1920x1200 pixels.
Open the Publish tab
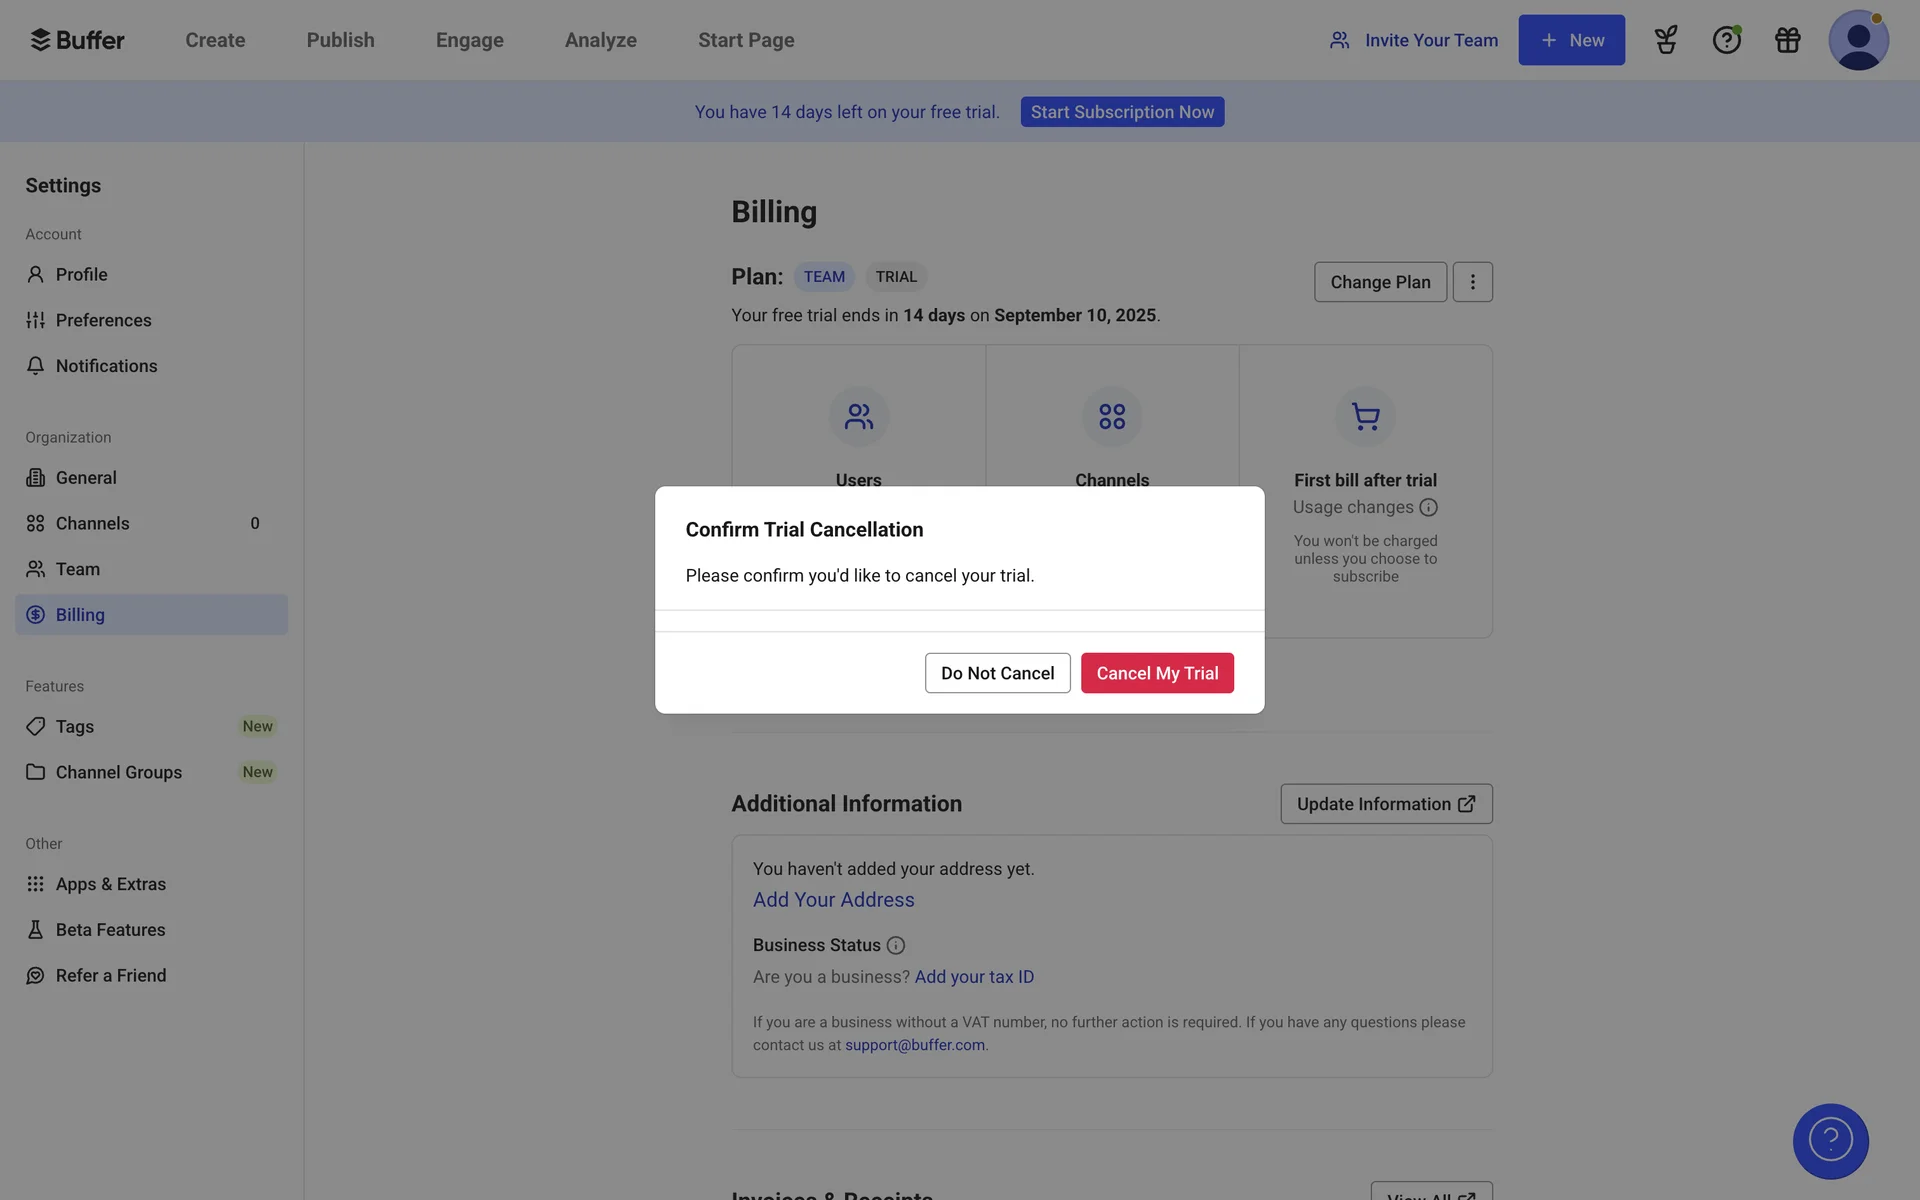(340, 40)
